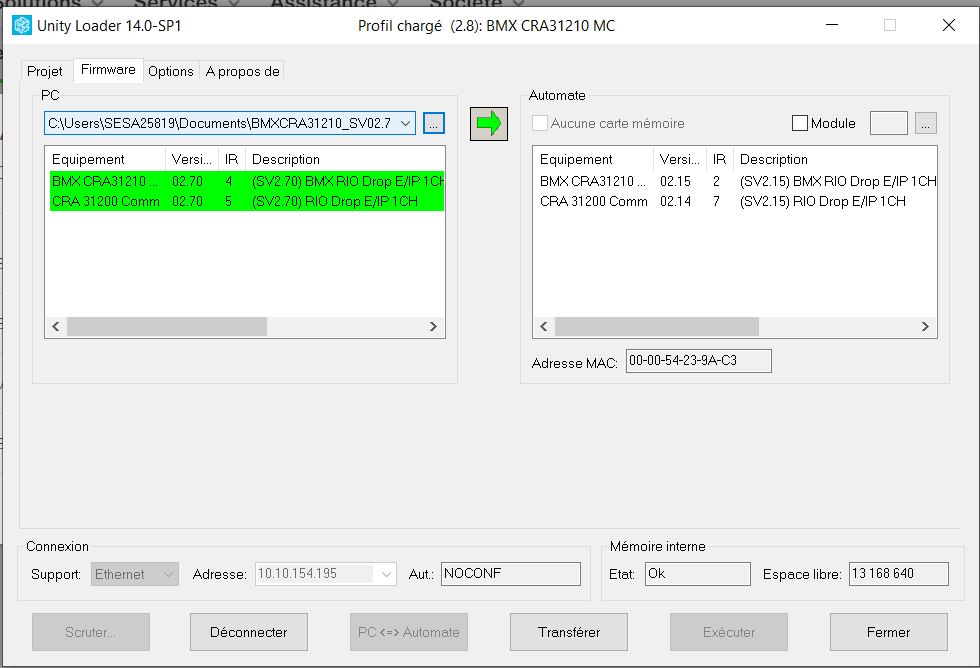Click the green transfer arrow icon
The height and width of the screenshot is (668, 980).
tap(488, 123)
